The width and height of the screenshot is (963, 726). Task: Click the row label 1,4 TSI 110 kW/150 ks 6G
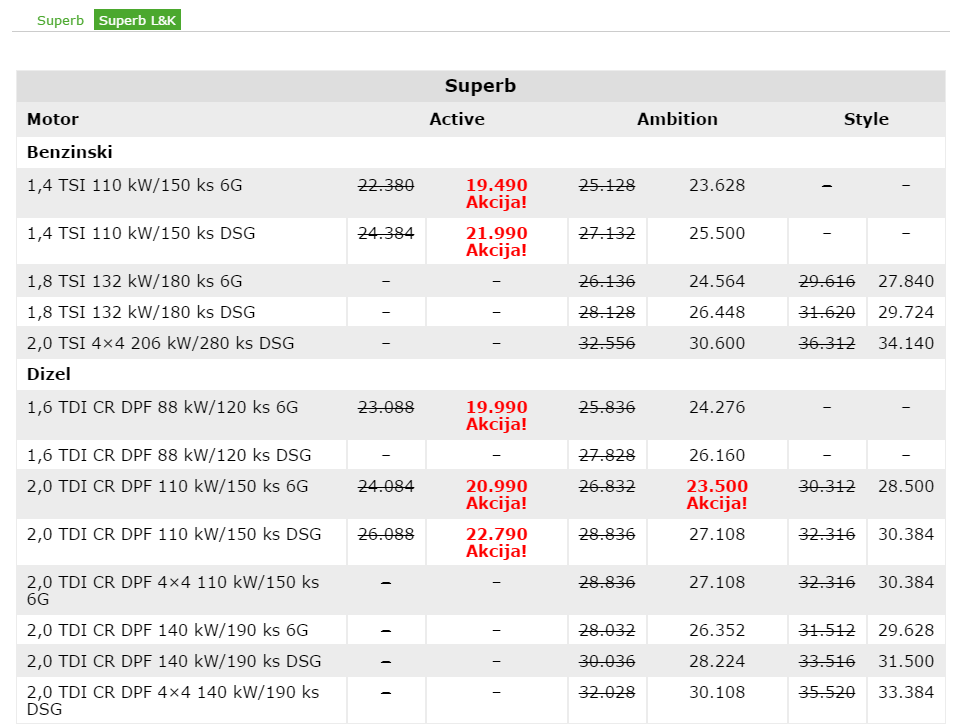(135, 185)
